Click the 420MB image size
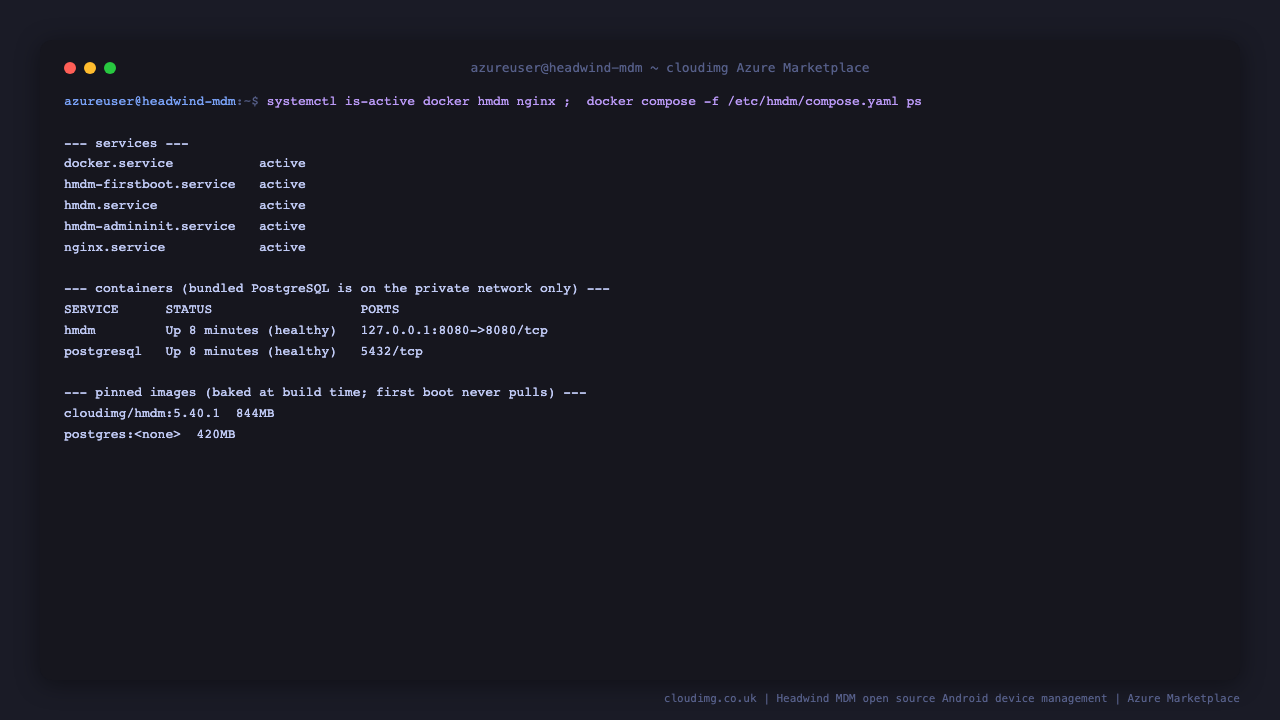Screen dimensions: 1280x720 click(x=216, y=435)
